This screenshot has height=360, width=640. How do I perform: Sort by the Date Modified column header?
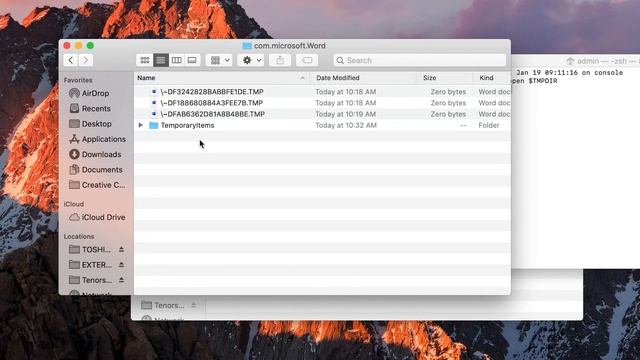(x=338, y=78)
